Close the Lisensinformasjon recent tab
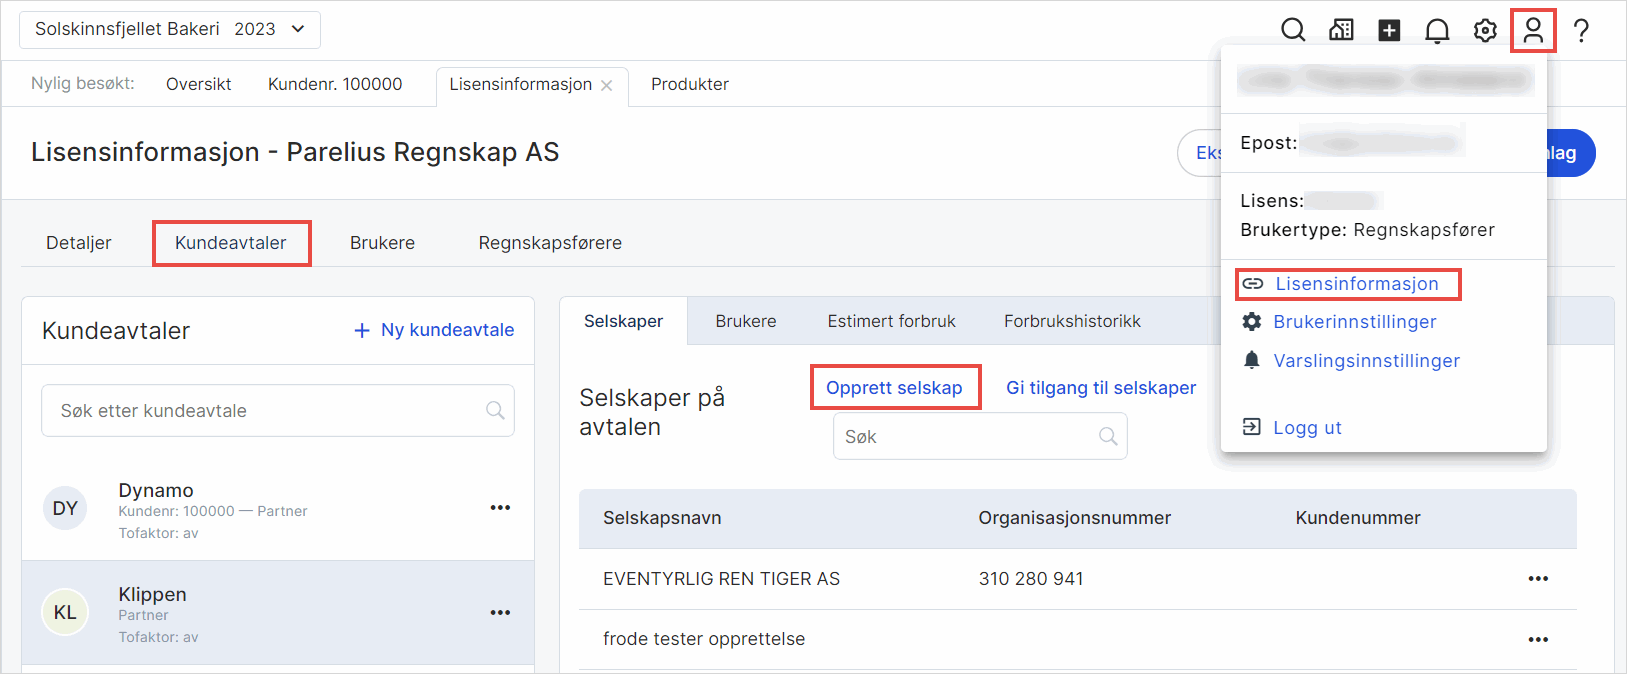 click(607, 85)
